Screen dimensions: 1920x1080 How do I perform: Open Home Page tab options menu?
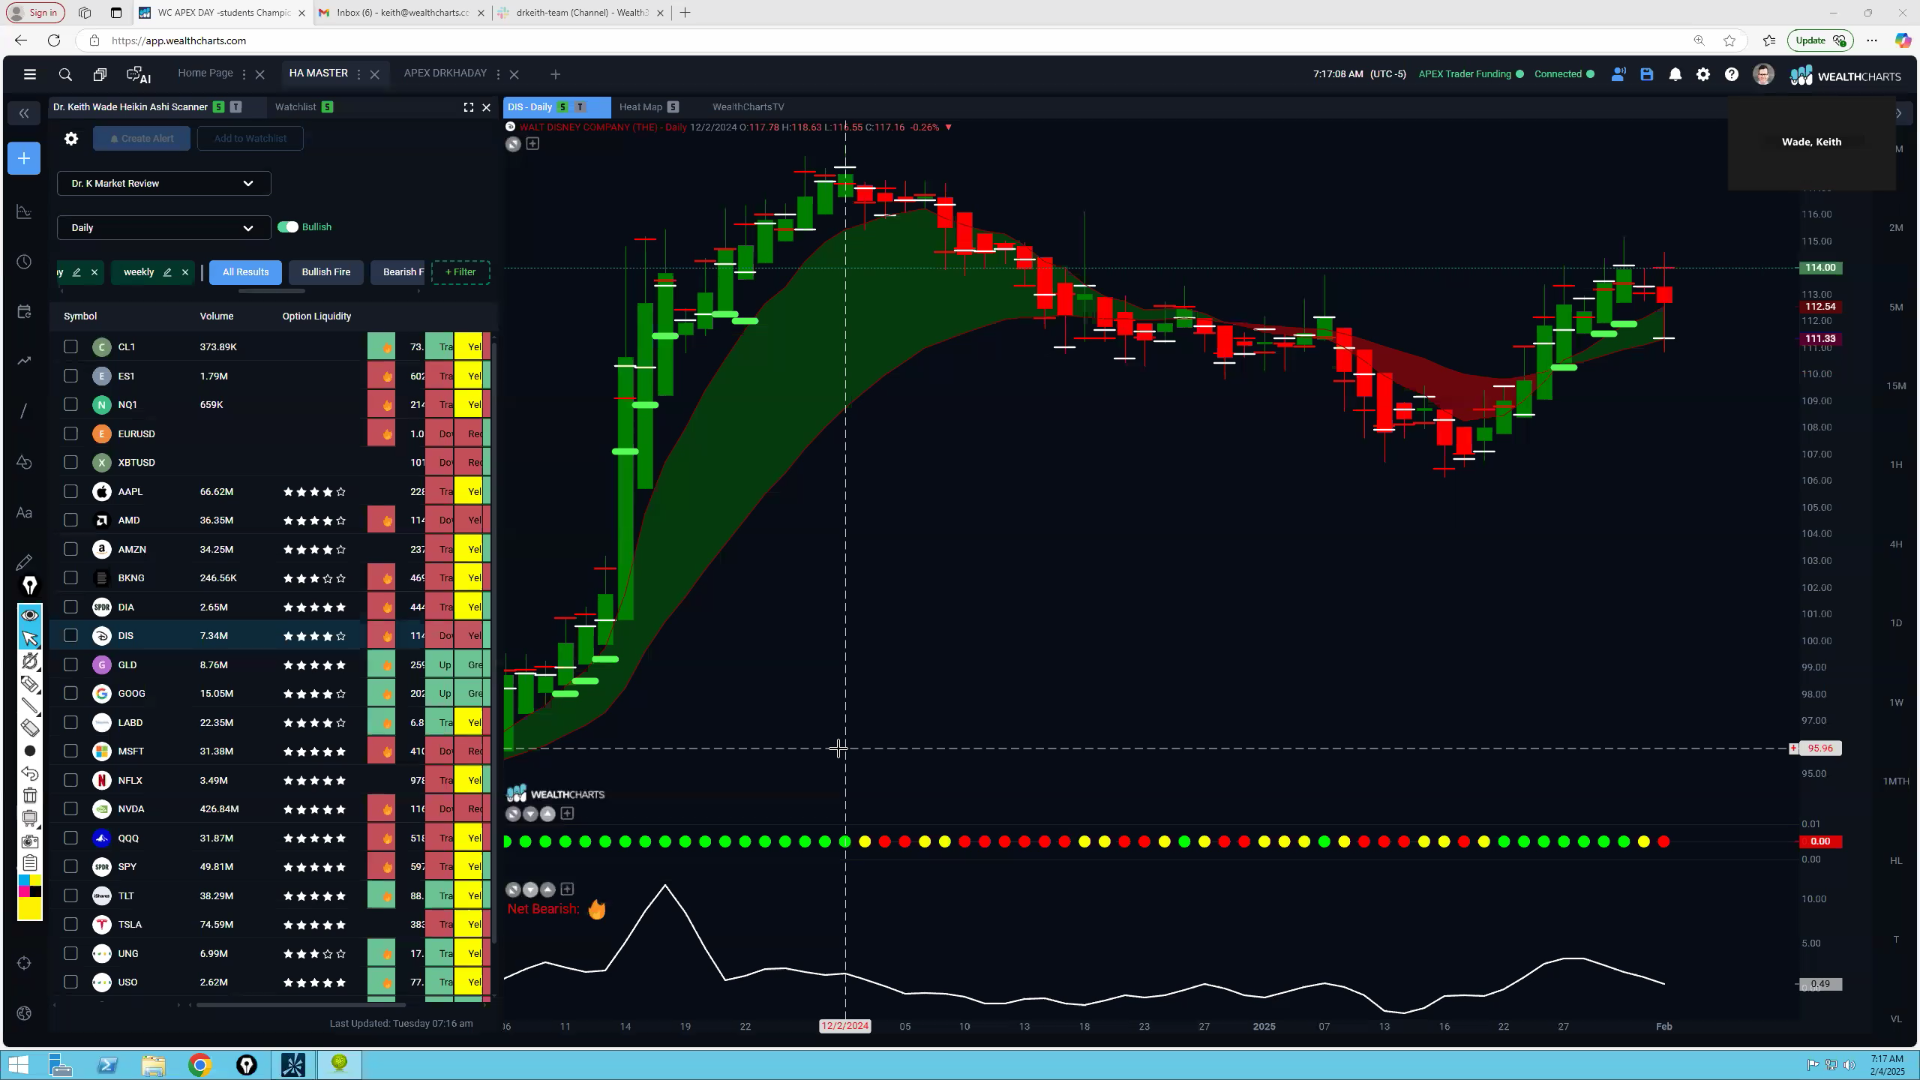point(244,74)
